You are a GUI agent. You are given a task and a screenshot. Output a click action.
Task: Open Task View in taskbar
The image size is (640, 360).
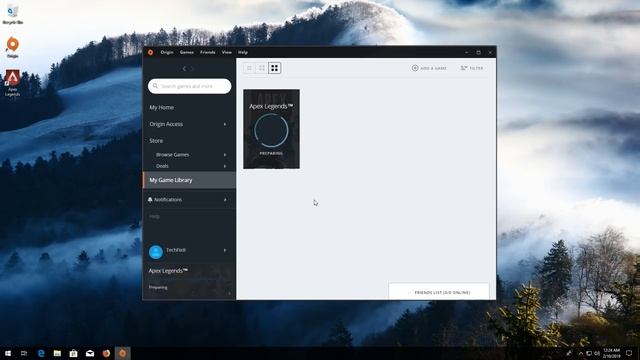(24, 353)
